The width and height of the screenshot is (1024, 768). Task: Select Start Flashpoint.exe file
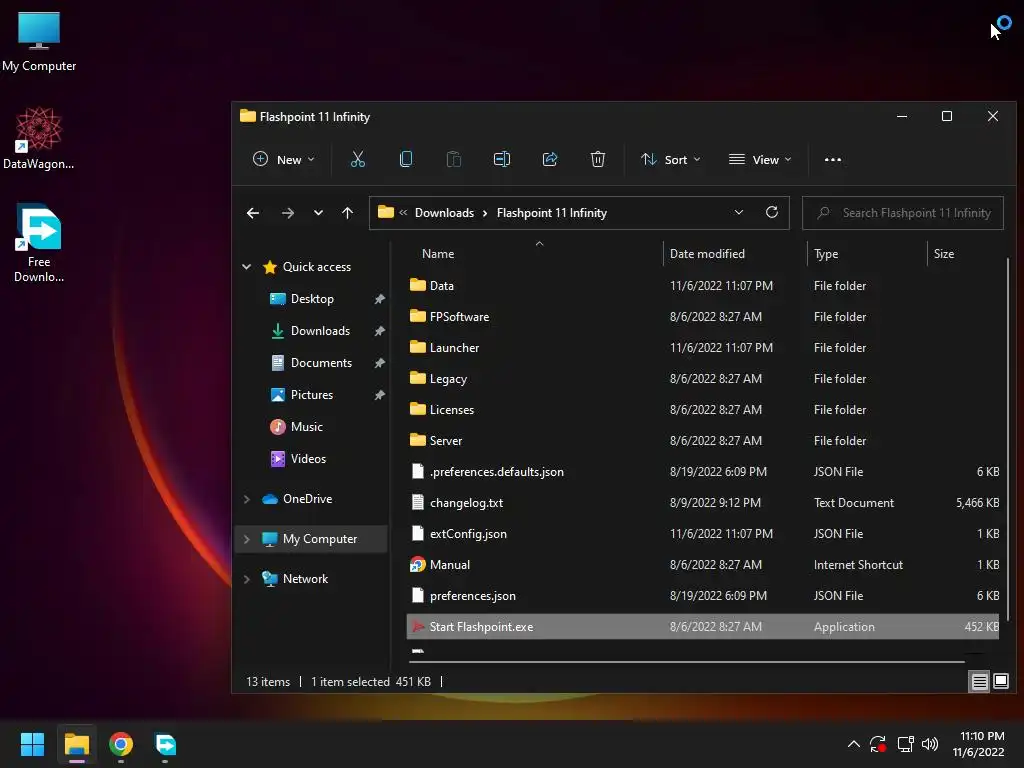[x=703, y=627]
